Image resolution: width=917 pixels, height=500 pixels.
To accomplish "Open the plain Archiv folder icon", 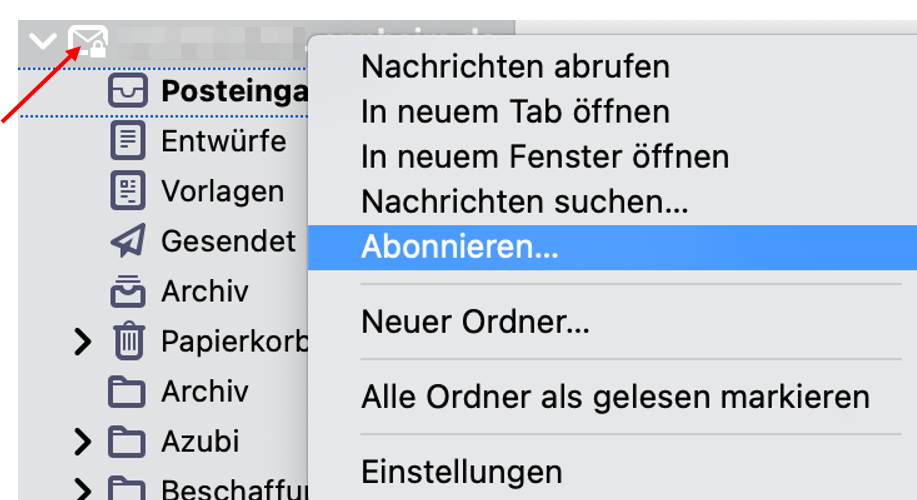I will click(126, 392).
